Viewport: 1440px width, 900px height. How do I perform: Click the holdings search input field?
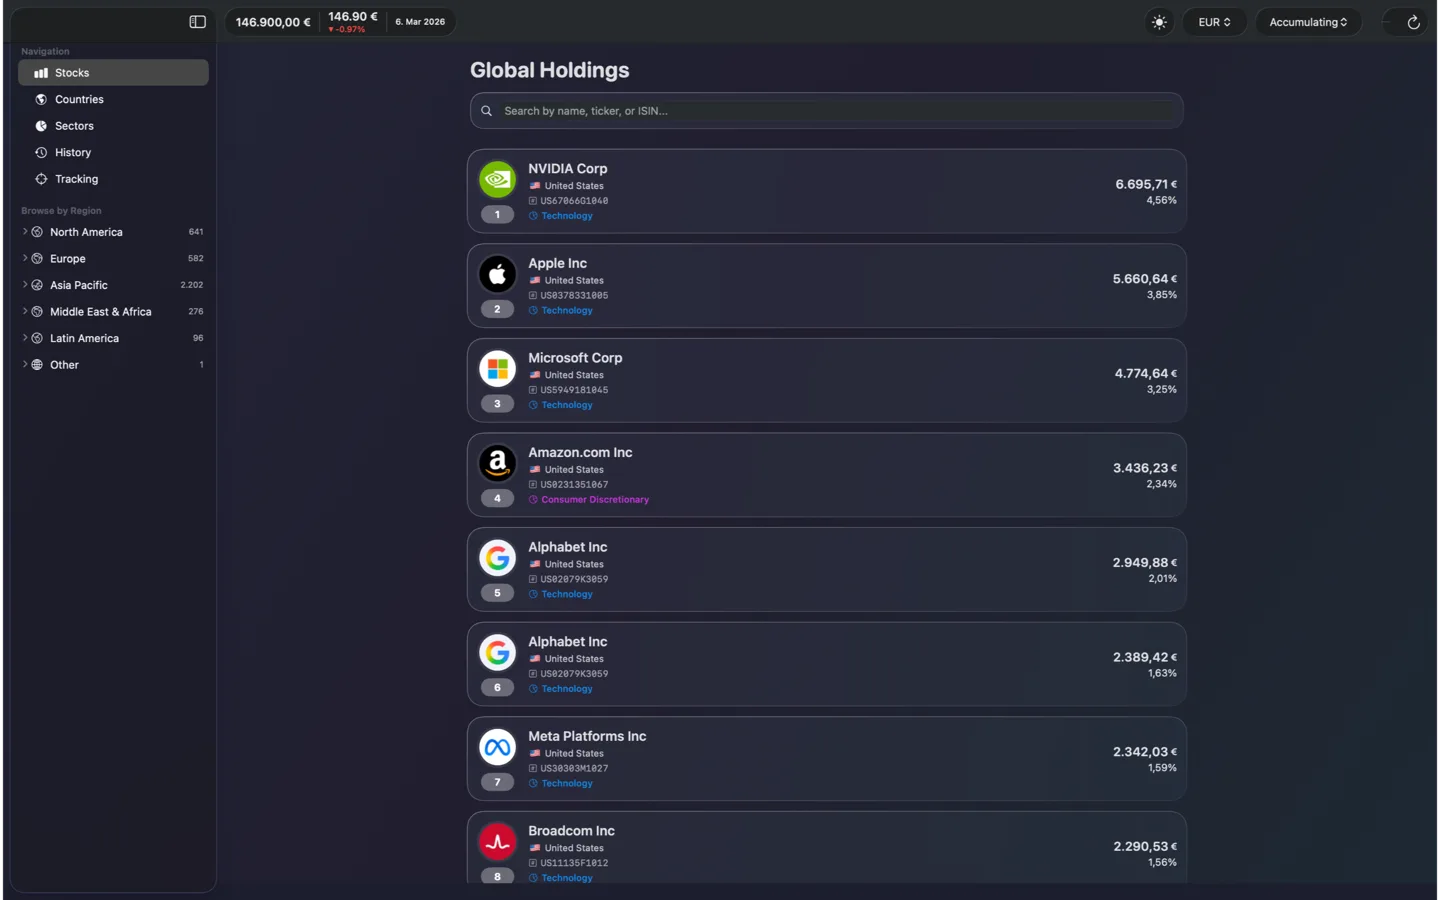tap(826, 111)
